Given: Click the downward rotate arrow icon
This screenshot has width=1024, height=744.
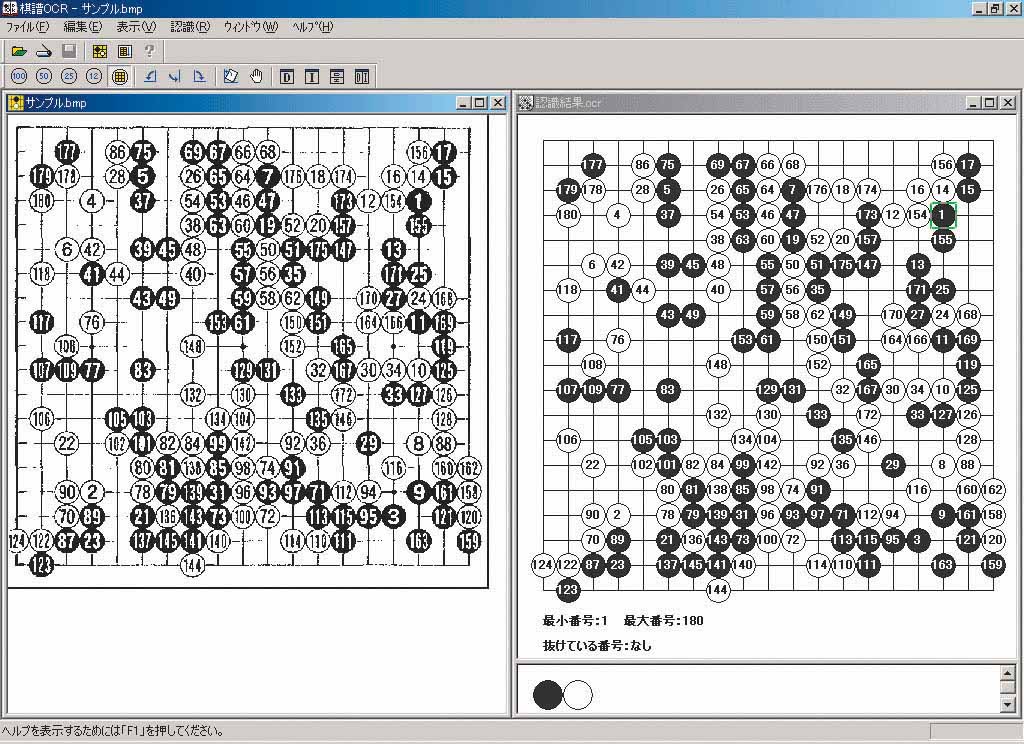Looking at the screenshot, I should click(174, 76).
